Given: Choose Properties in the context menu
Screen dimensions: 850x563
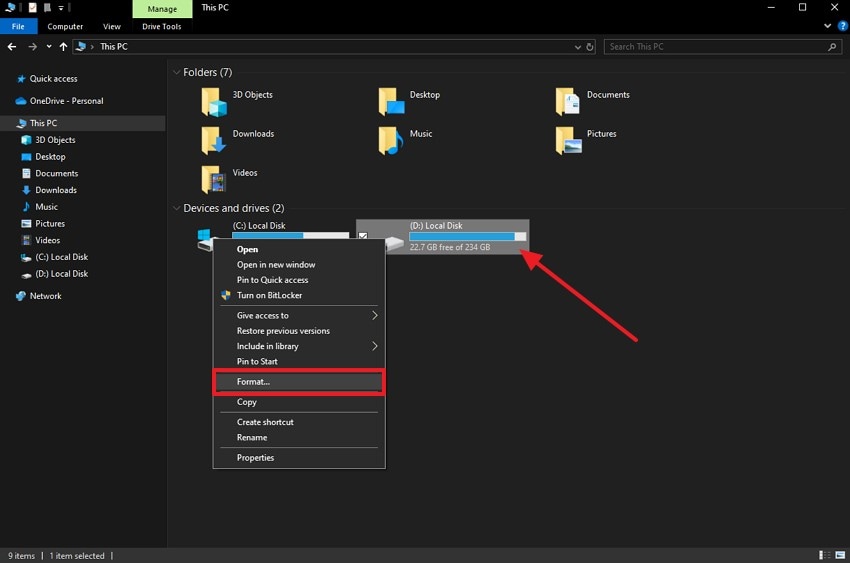Looking at the screenshot, I should 299,458.
